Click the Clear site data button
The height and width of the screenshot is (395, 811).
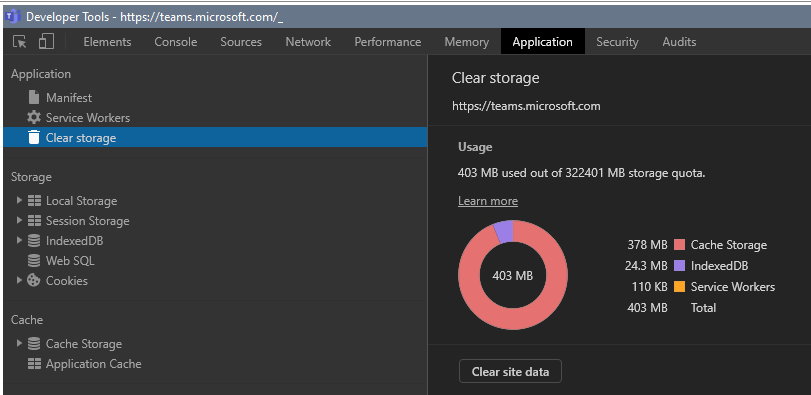tap(510, 372)
